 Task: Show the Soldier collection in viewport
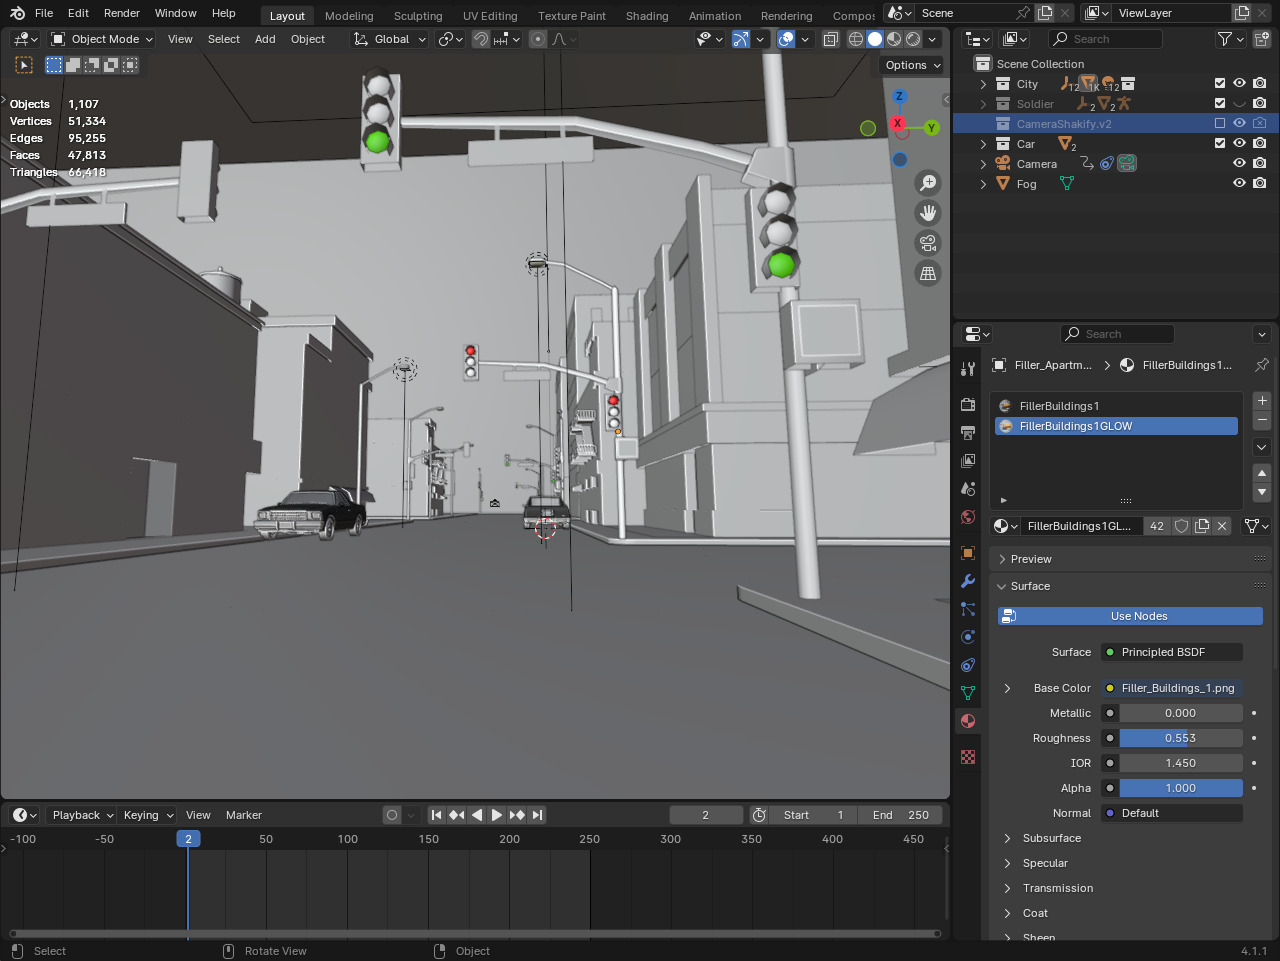point(1240,104)
